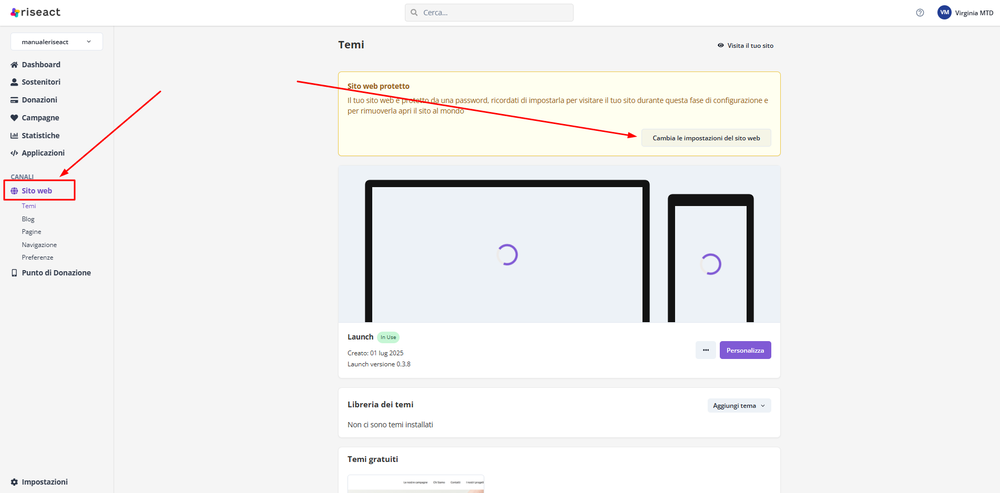
Task: Expand the manualeriseact organization dropdown
Action: pyautogui.click(x=56, y=42)
